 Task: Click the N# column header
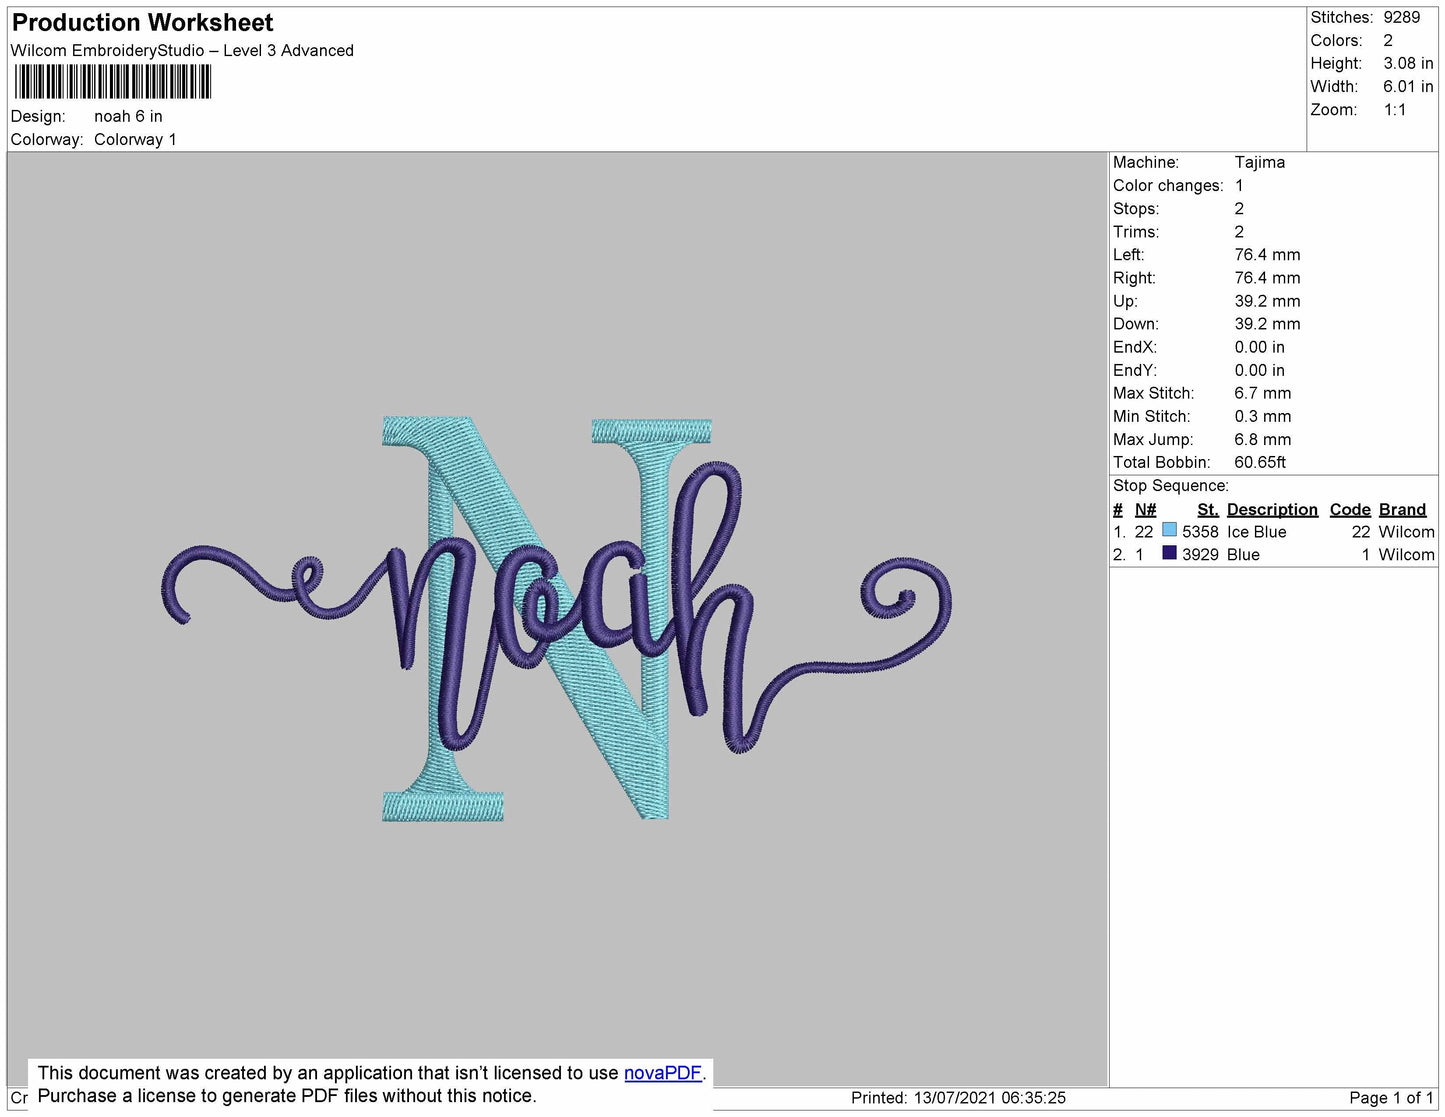(x=1145, y=509)
